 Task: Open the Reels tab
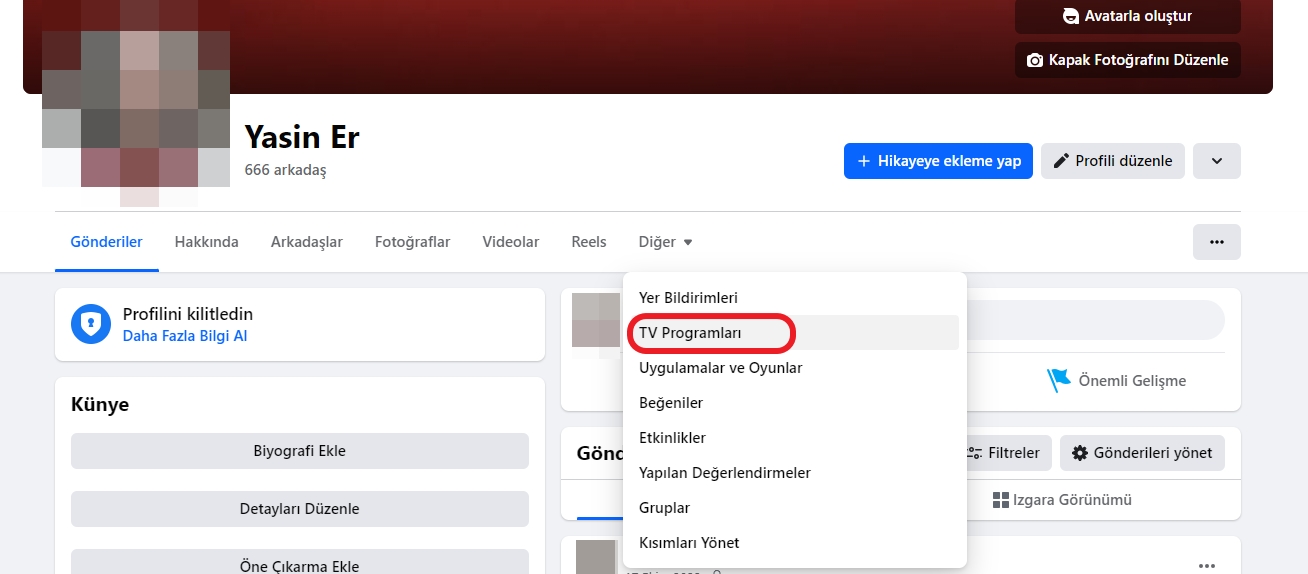(589, 242)
